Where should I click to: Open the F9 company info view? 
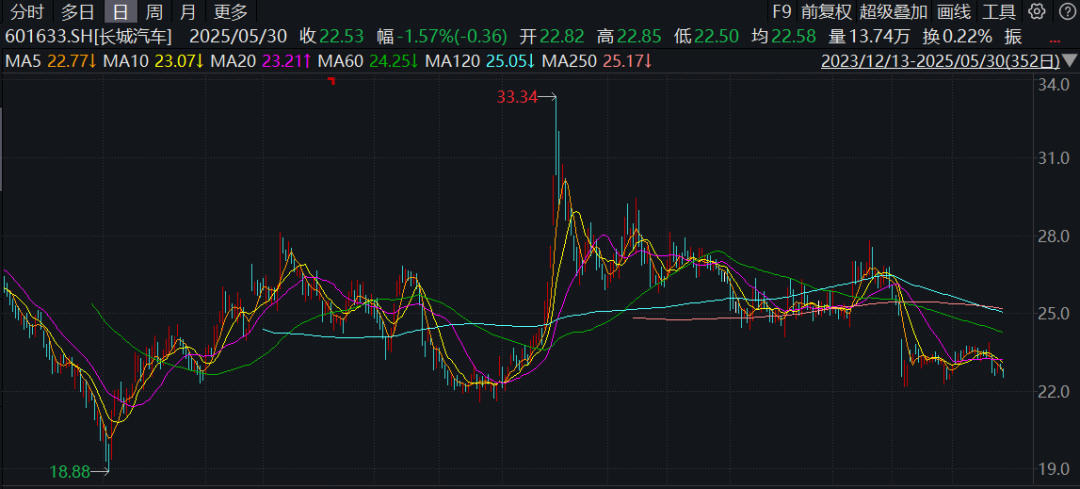pos(781,12)
